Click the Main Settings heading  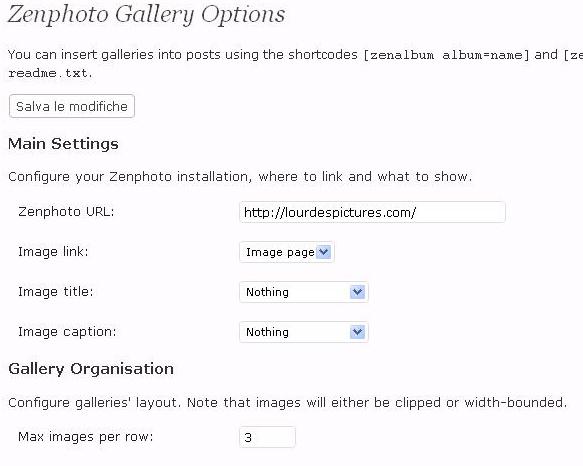(x=63, y=144)
